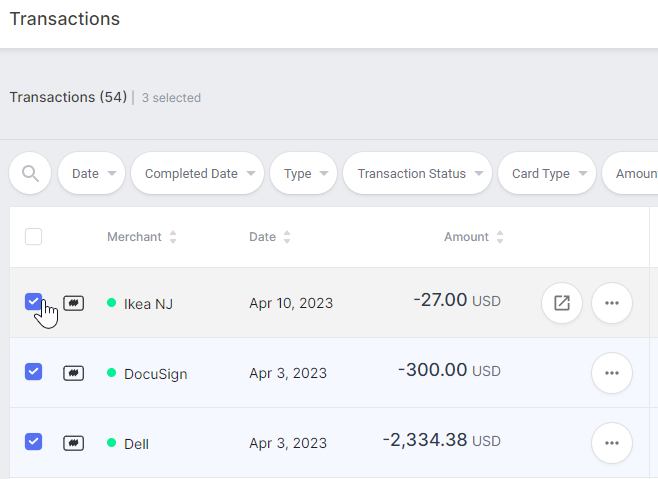Expand the Card Type filter dropdown
This screenshot has width=658, height=479.
(547, 173)
